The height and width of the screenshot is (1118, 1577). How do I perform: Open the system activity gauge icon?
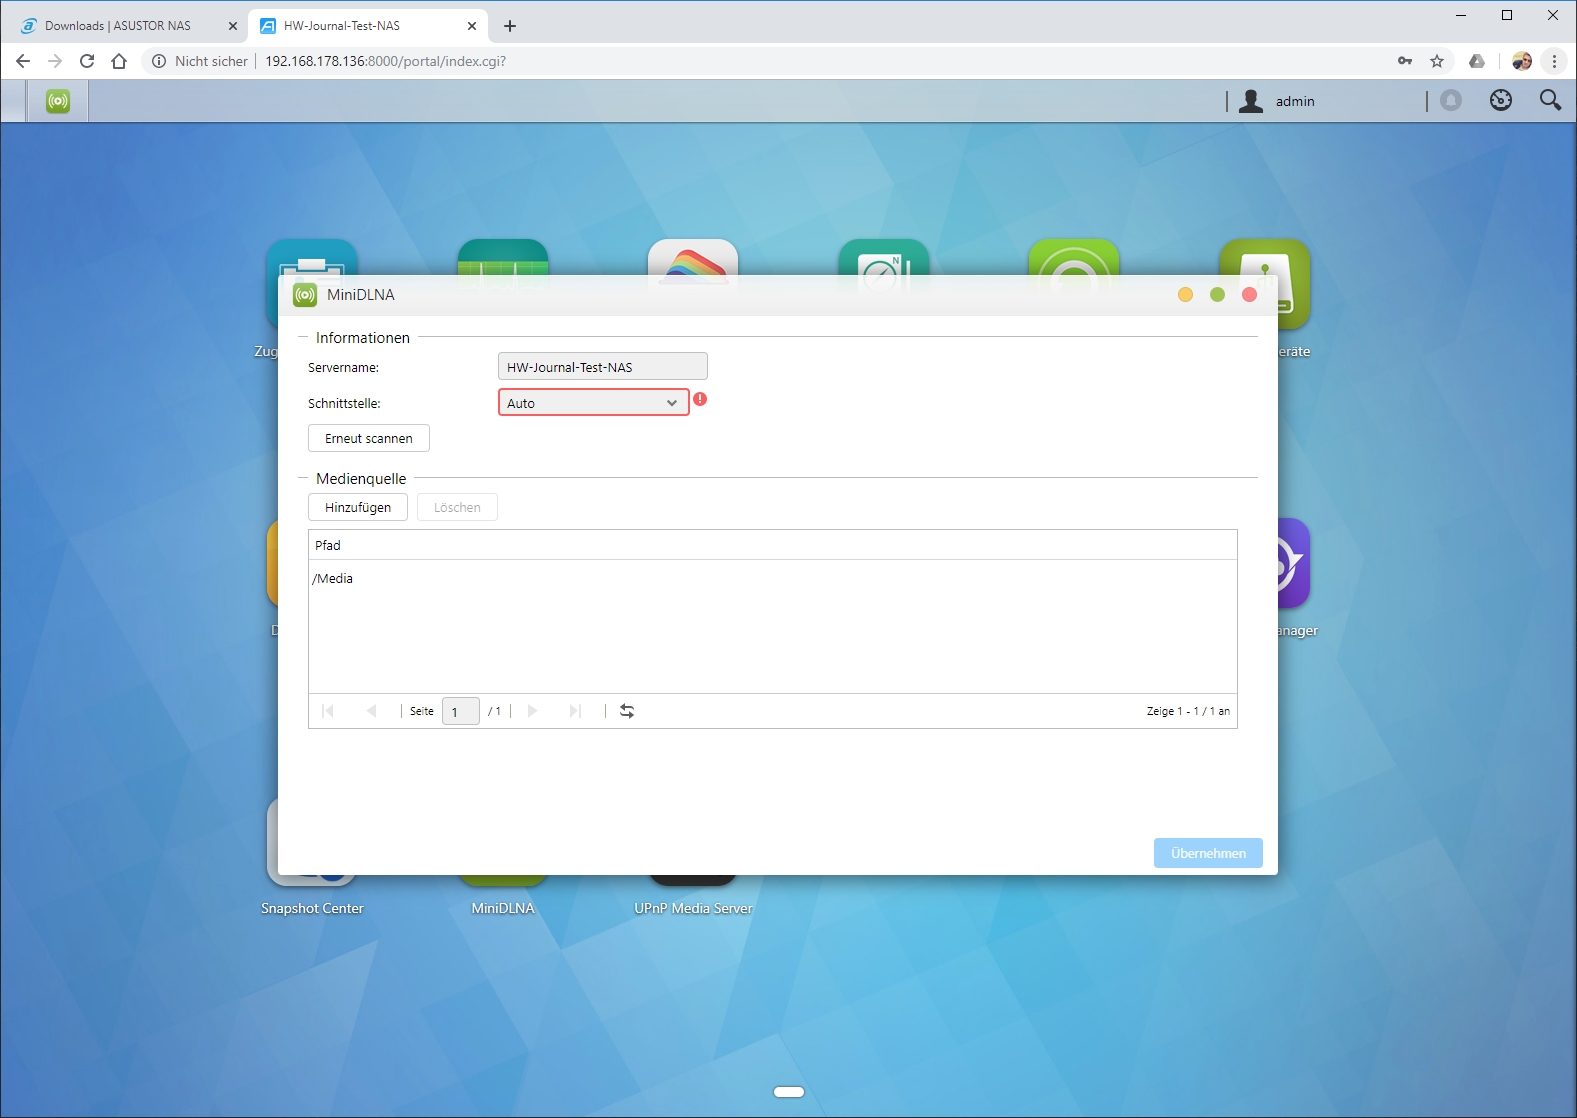point(1501,100)
